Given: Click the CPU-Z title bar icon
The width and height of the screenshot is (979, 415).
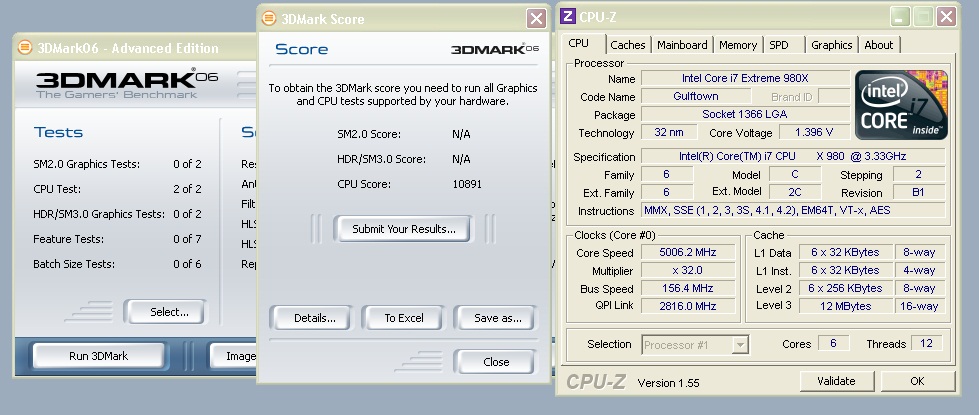Looking at the screenshot, I should pyautogui.click(x=568, y=17).
